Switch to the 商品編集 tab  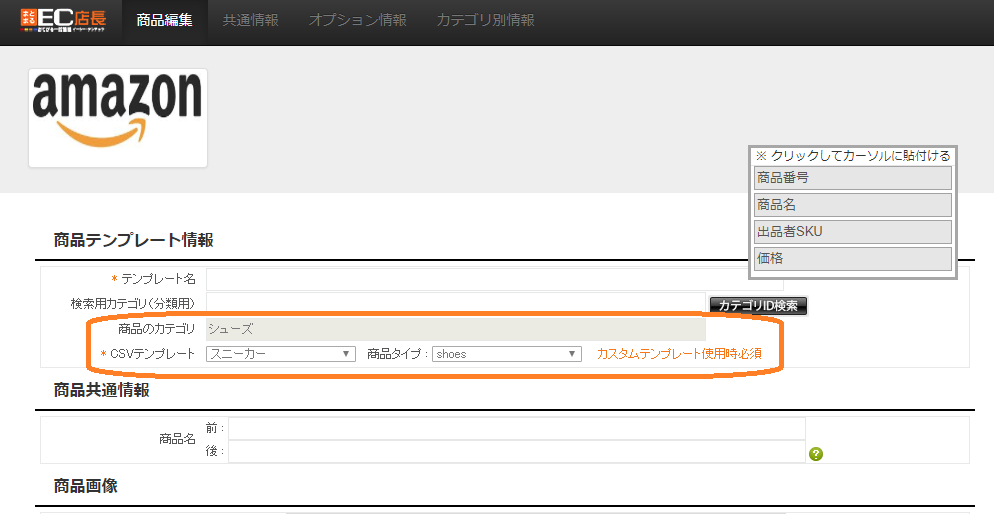[165, 21]
